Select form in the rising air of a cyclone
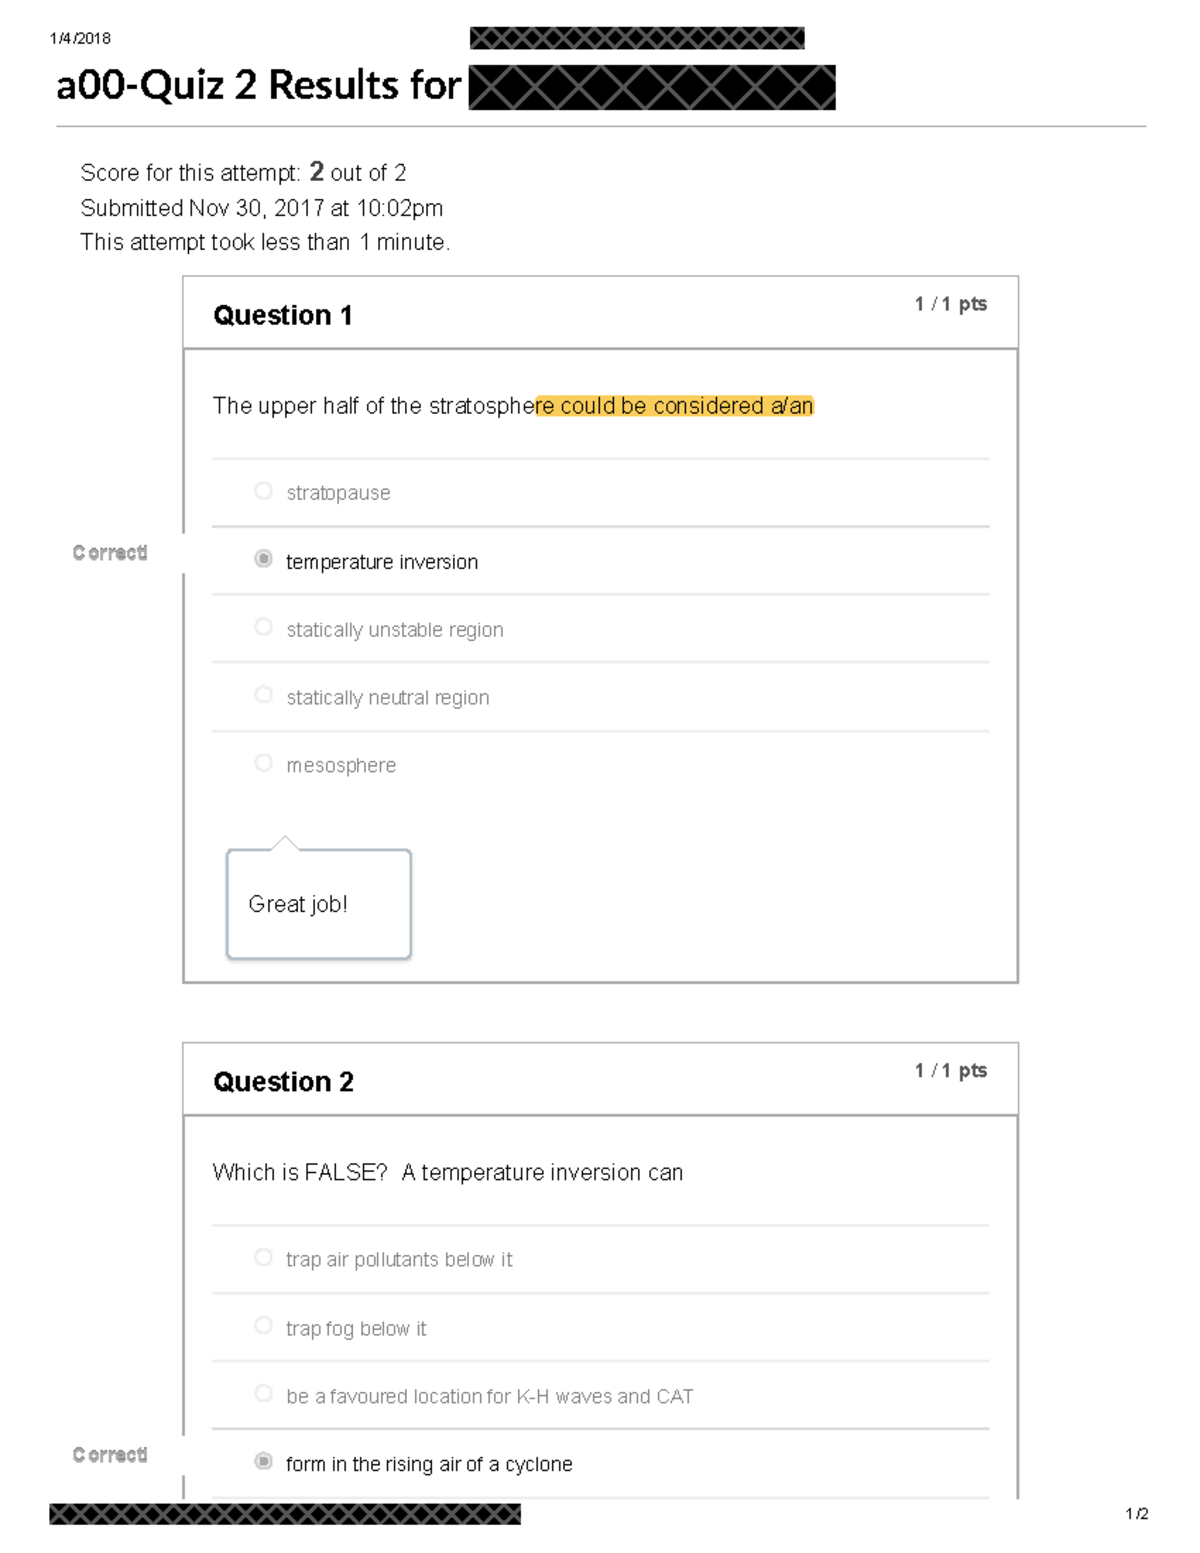Image resolution: width=1200 pixels, height=1553 pixels. 263,1460
